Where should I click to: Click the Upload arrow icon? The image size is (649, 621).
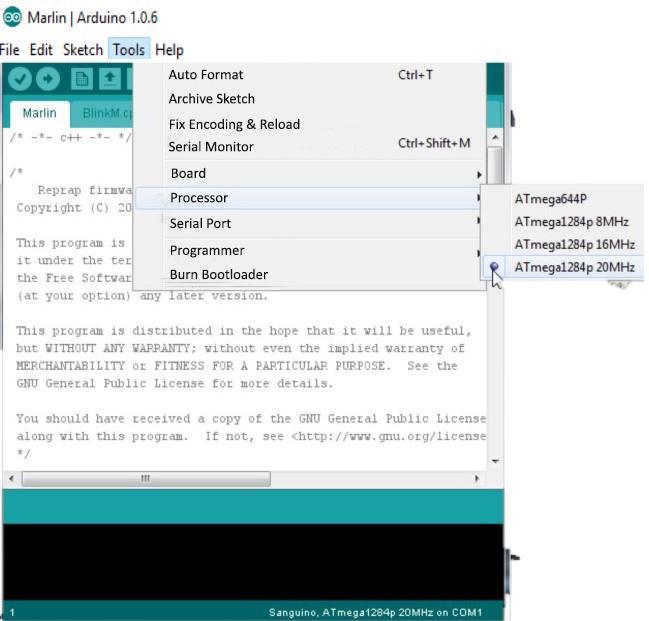pos(48,79)
